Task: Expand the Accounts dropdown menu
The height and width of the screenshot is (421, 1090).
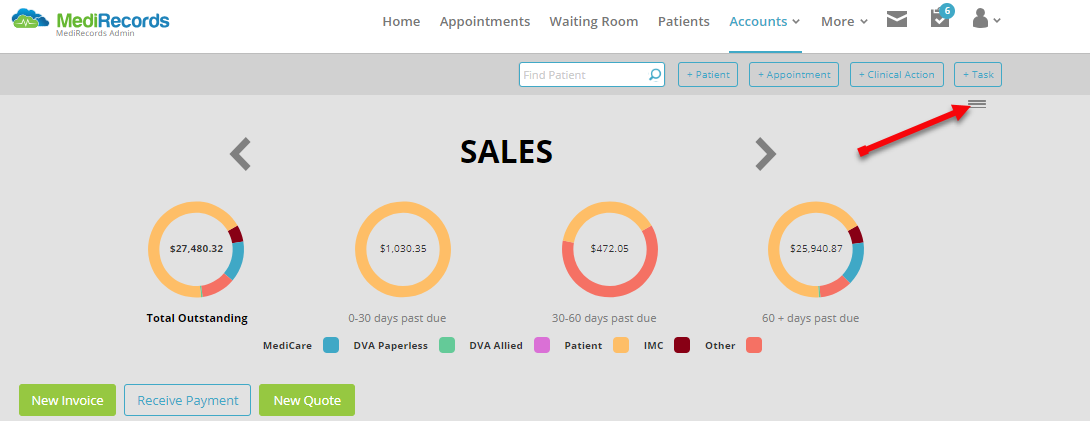Action: tap(765, 22)
